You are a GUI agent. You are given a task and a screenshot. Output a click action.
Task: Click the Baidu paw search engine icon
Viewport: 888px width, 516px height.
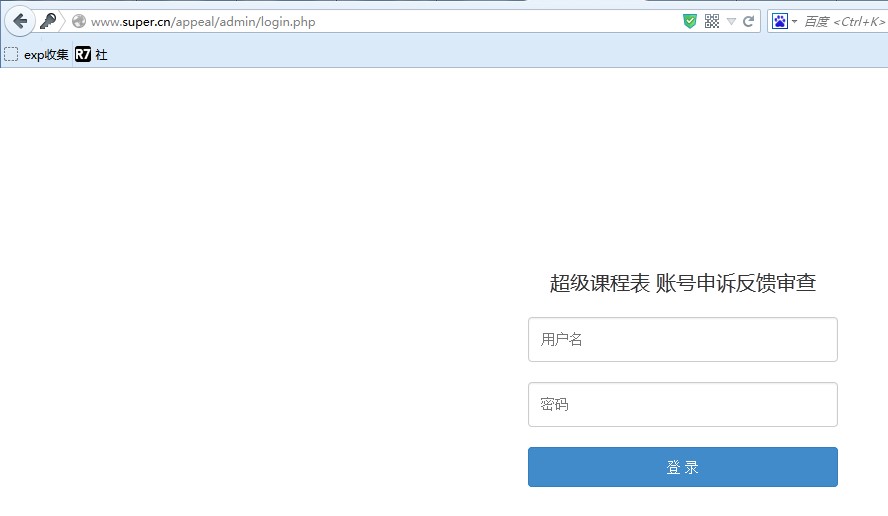tap(780, 22)
